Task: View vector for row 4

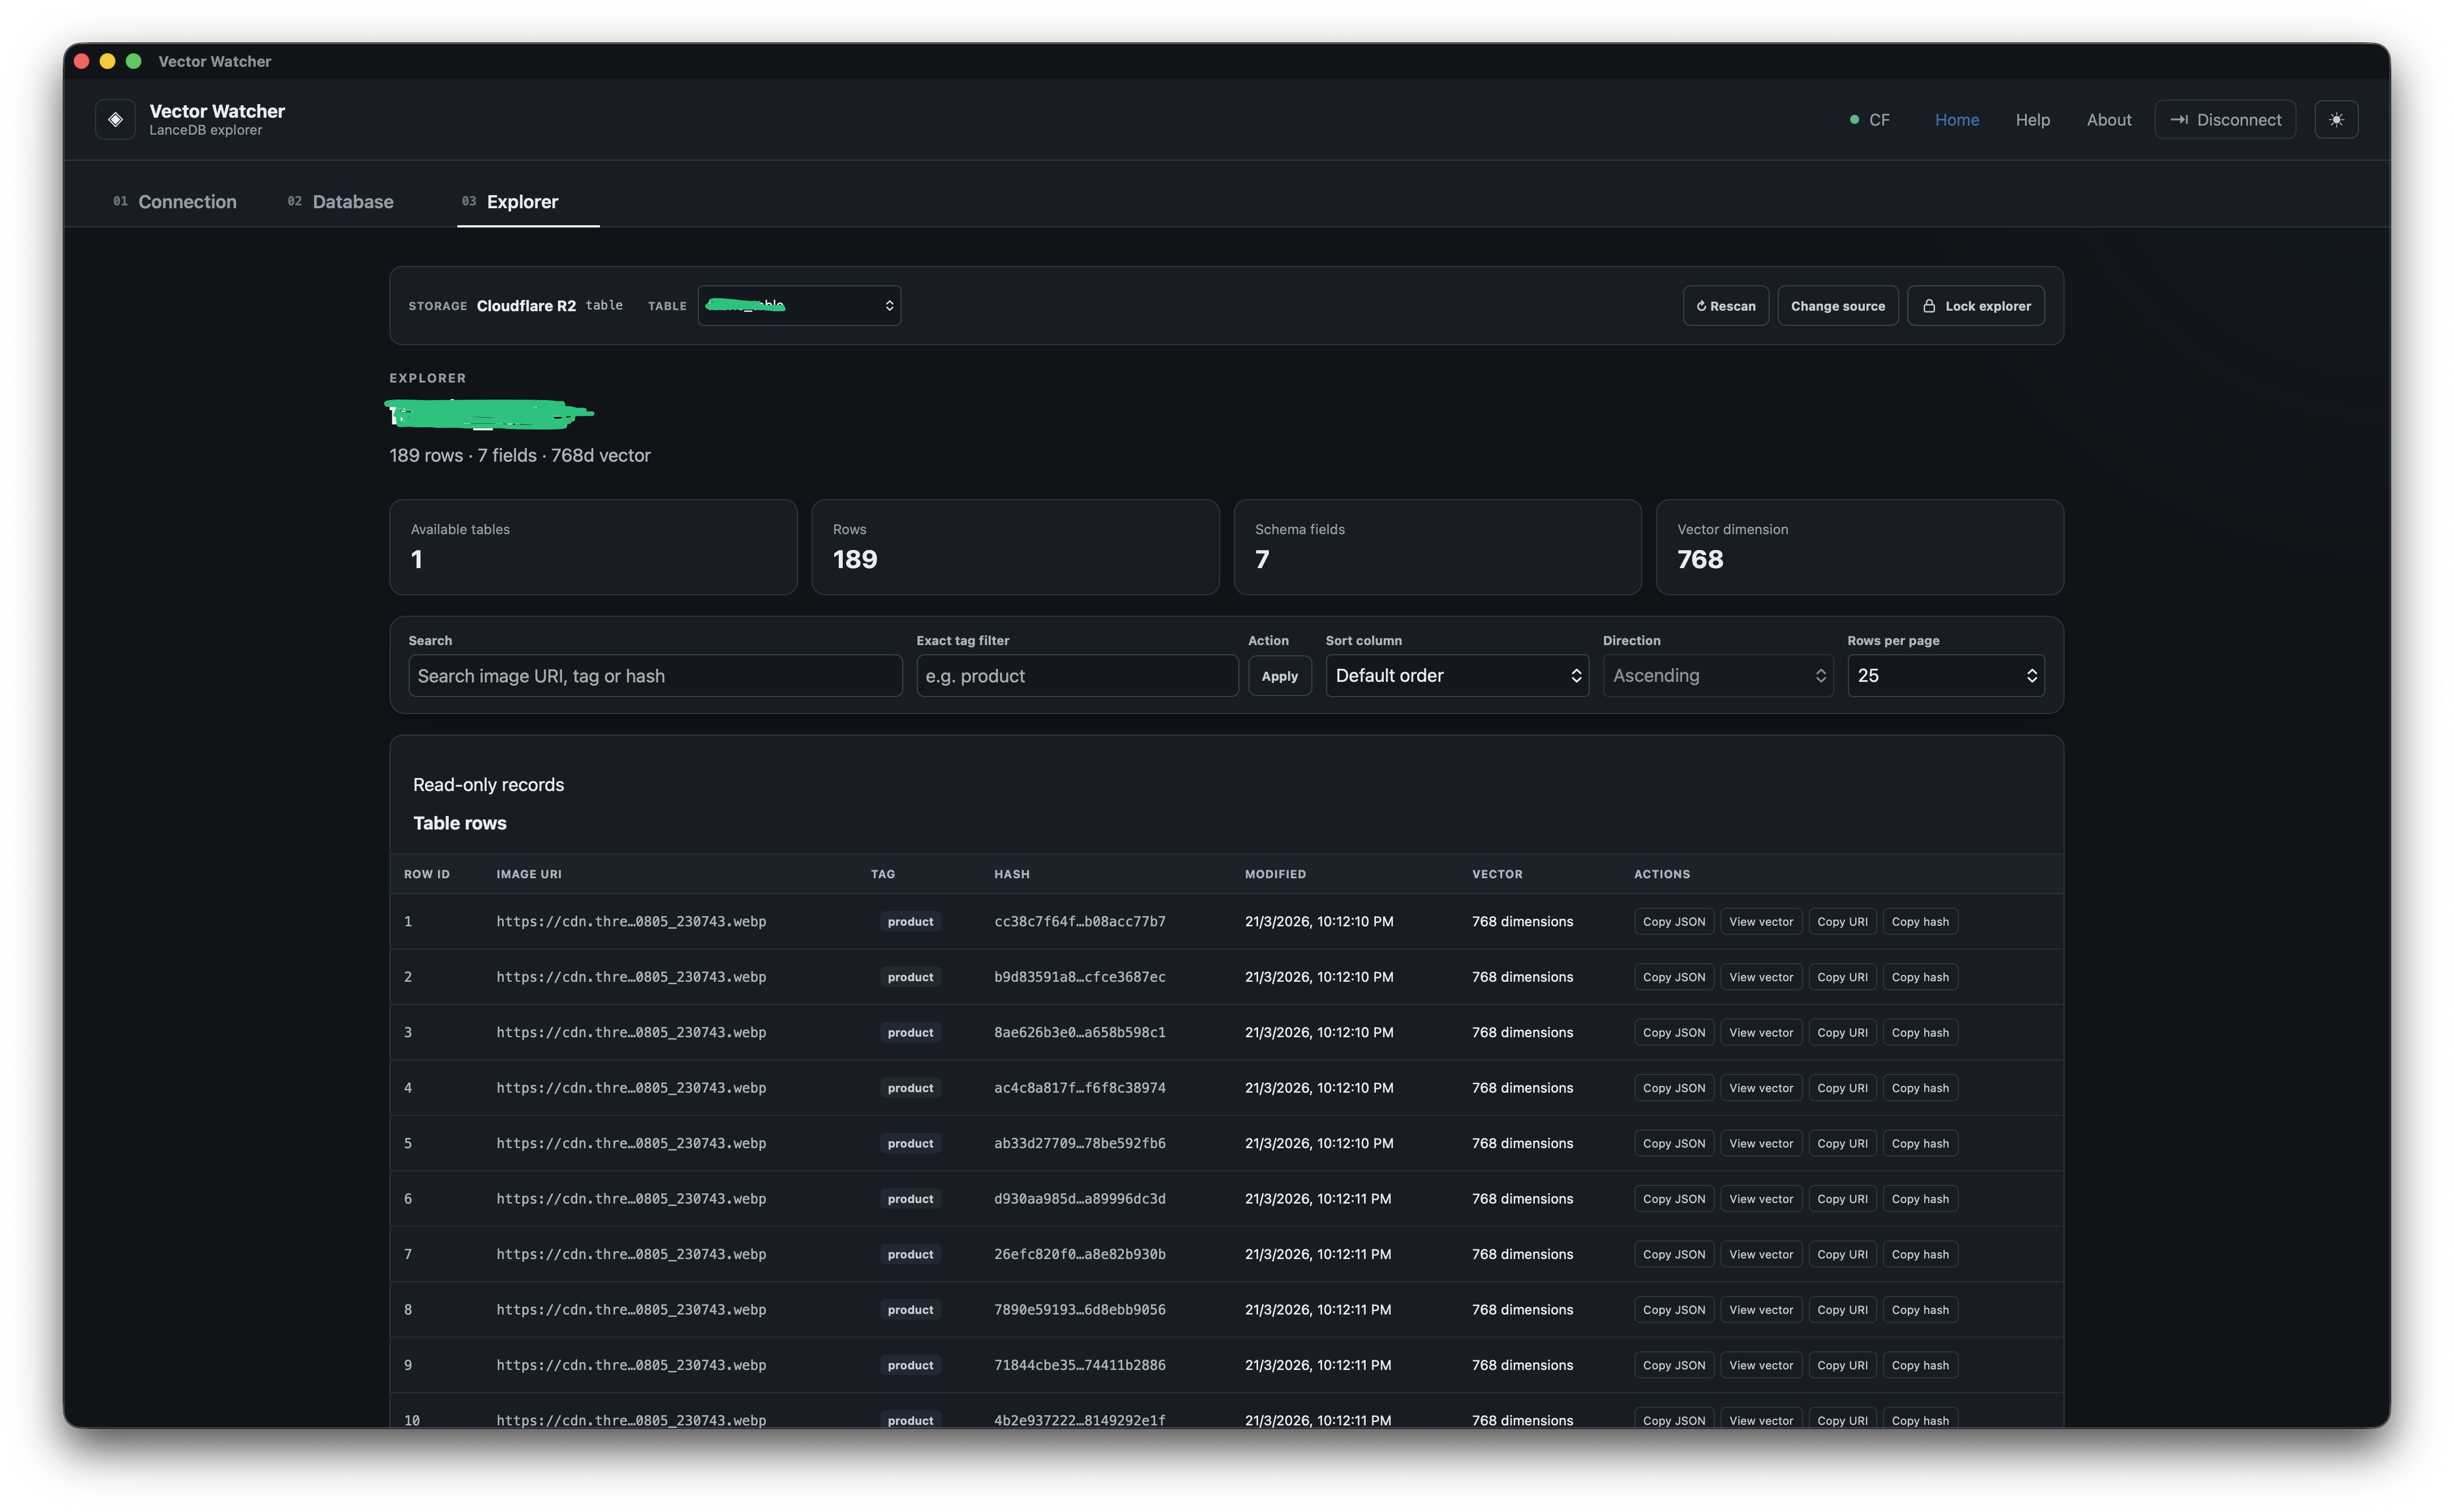Action: click(x=1761, y=1088)
